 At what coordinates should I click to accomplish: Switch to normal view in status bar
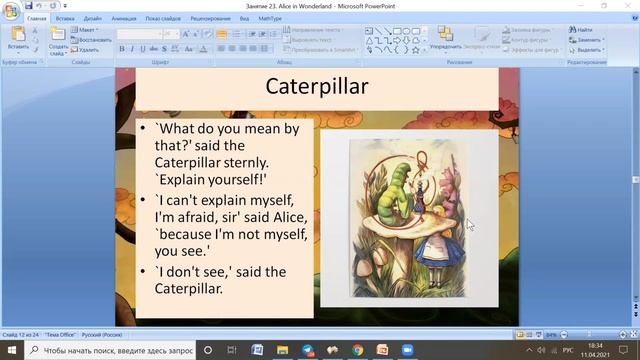pos(520,335)
